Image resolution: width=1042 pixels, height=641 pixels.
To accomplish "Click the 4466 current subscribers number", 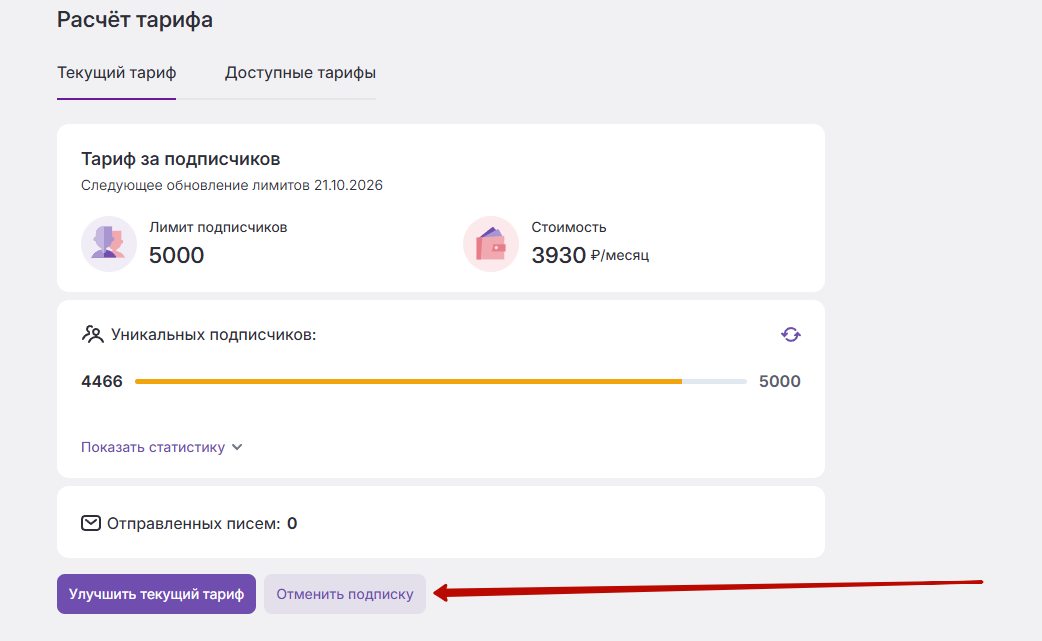I will coord(102,381).
